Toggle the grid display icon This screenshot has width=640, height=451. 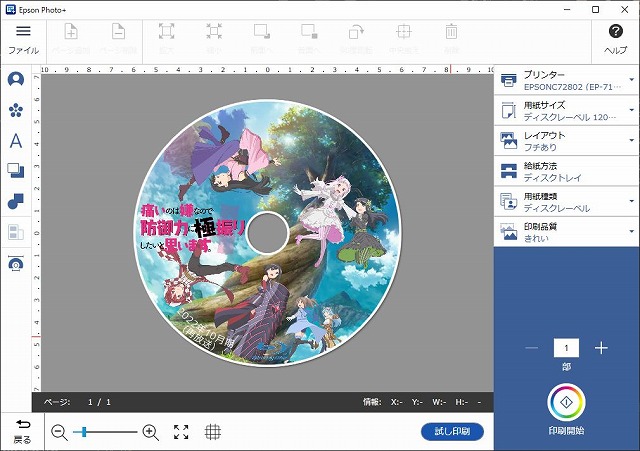(213, 432)
